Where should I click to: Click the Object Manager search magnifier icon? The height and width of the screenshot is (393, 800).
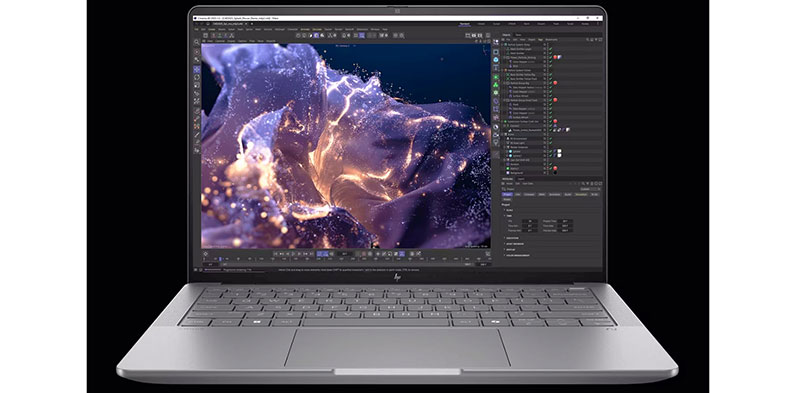coord(587,40)
